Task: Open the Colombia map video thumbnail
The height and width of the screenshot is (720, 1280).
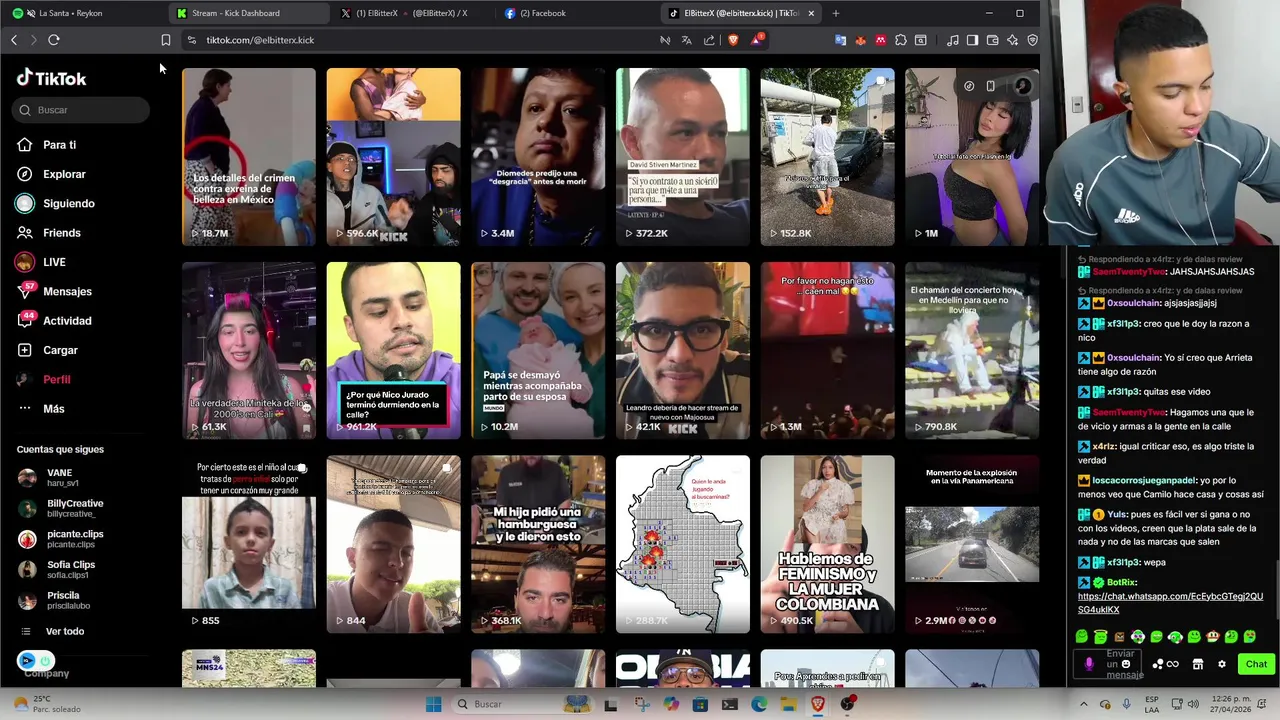Action: [683, 544]
